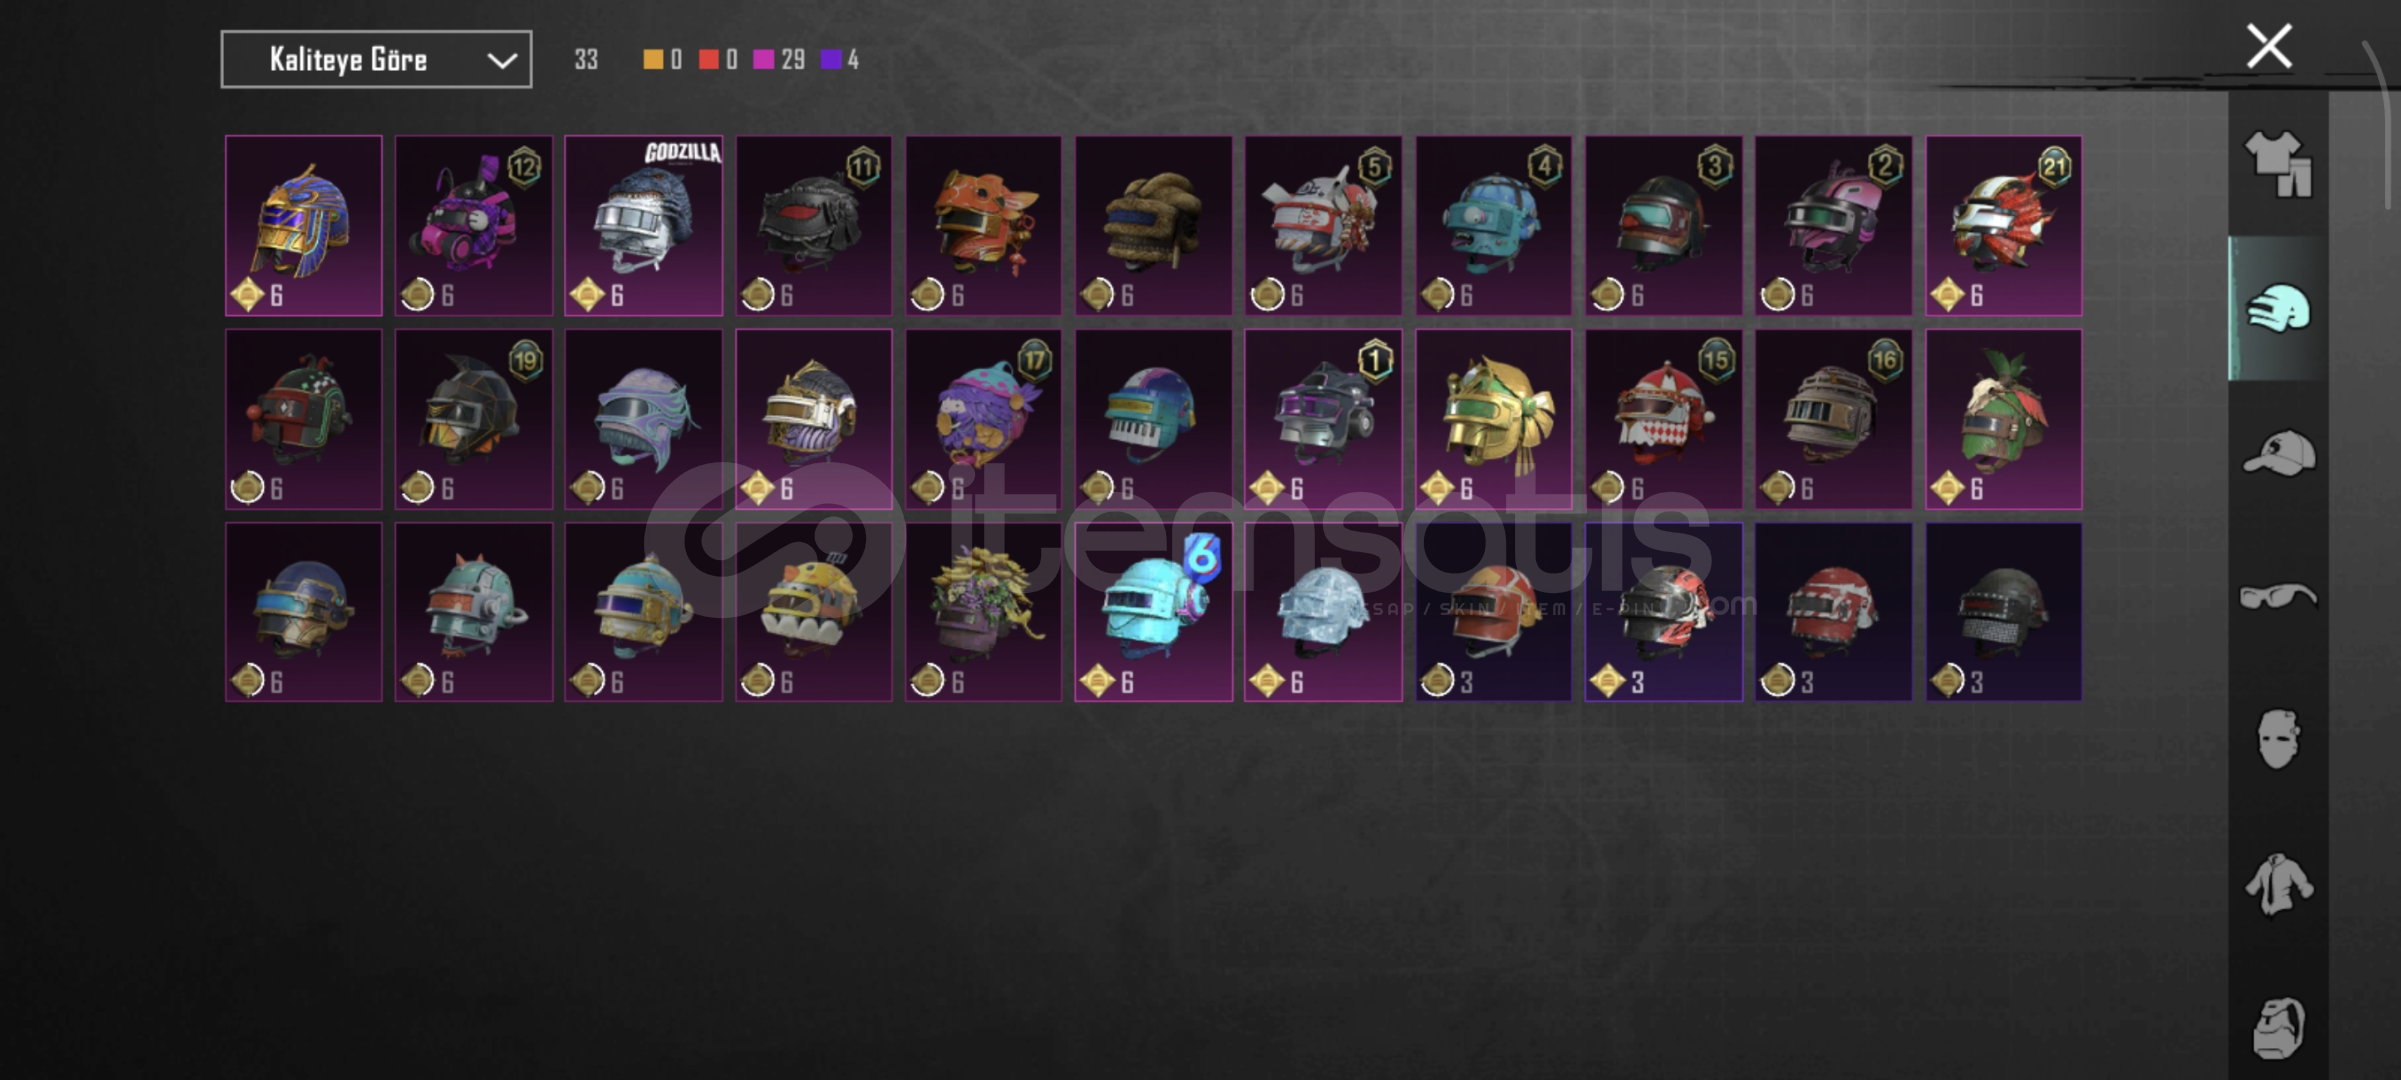
Task: Open the jacket category icon
Action: click(2278, 884)
